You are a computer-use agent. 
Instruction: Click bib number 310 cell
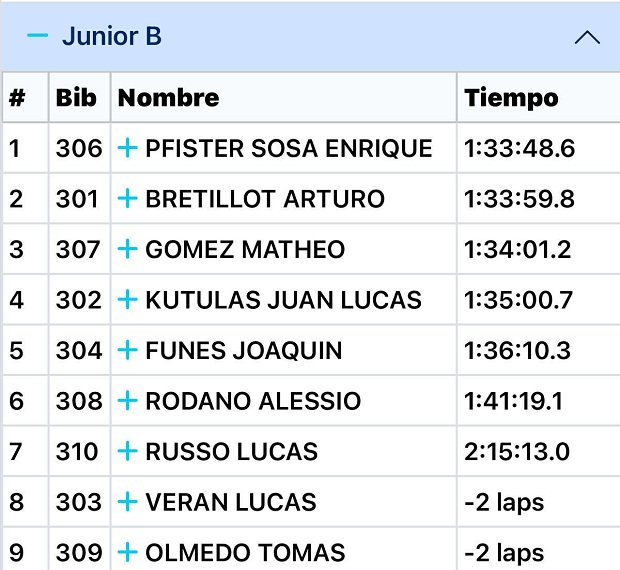tap(78, 452)
